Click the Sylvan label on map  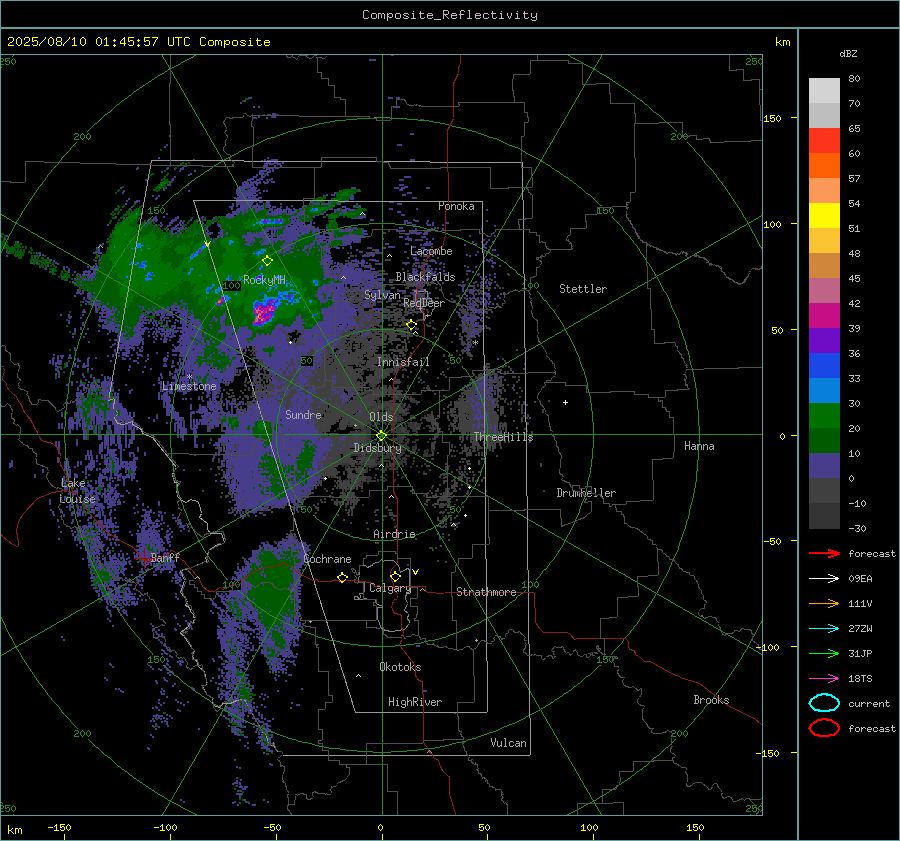(x=382, y=295)
